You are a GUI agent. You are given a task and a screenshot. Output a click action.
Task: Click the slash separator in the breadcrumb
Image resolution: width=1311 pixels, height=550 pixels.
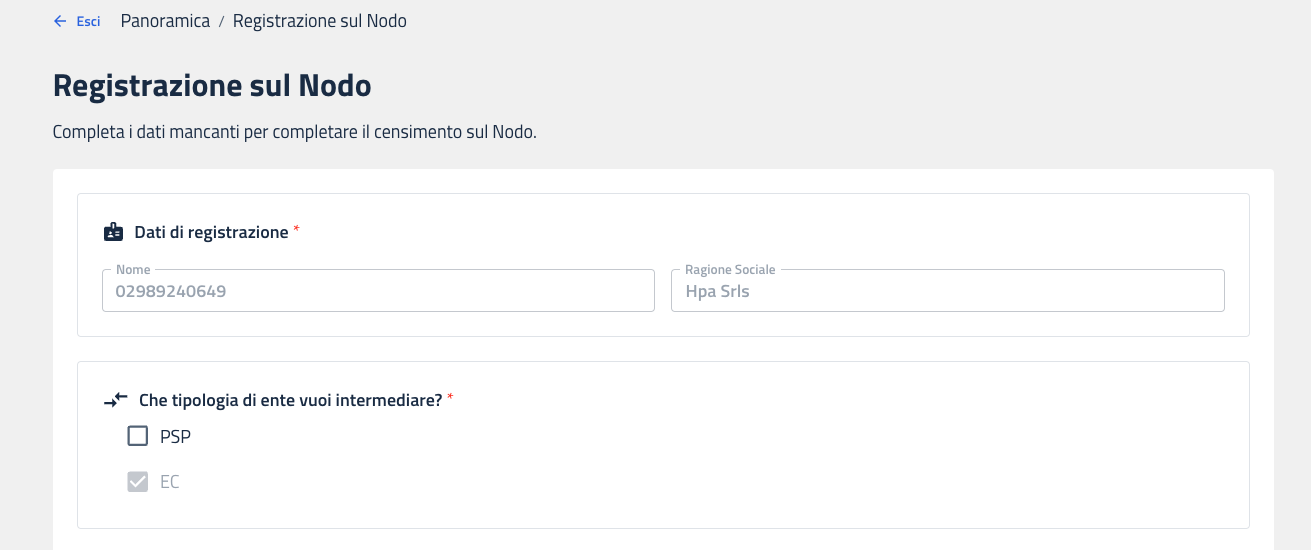[221, 22]
